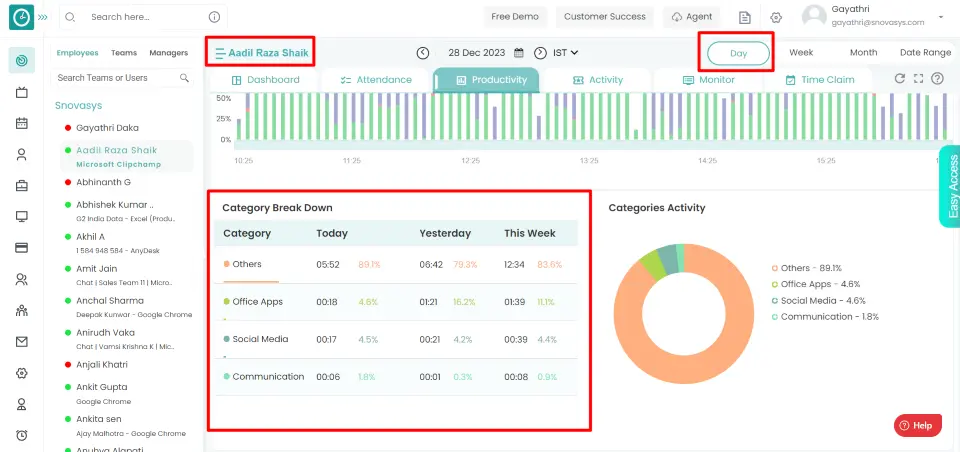Toggle fullscreen view icon
Viewport: 960px width, 452px height.
pos(918,78)
